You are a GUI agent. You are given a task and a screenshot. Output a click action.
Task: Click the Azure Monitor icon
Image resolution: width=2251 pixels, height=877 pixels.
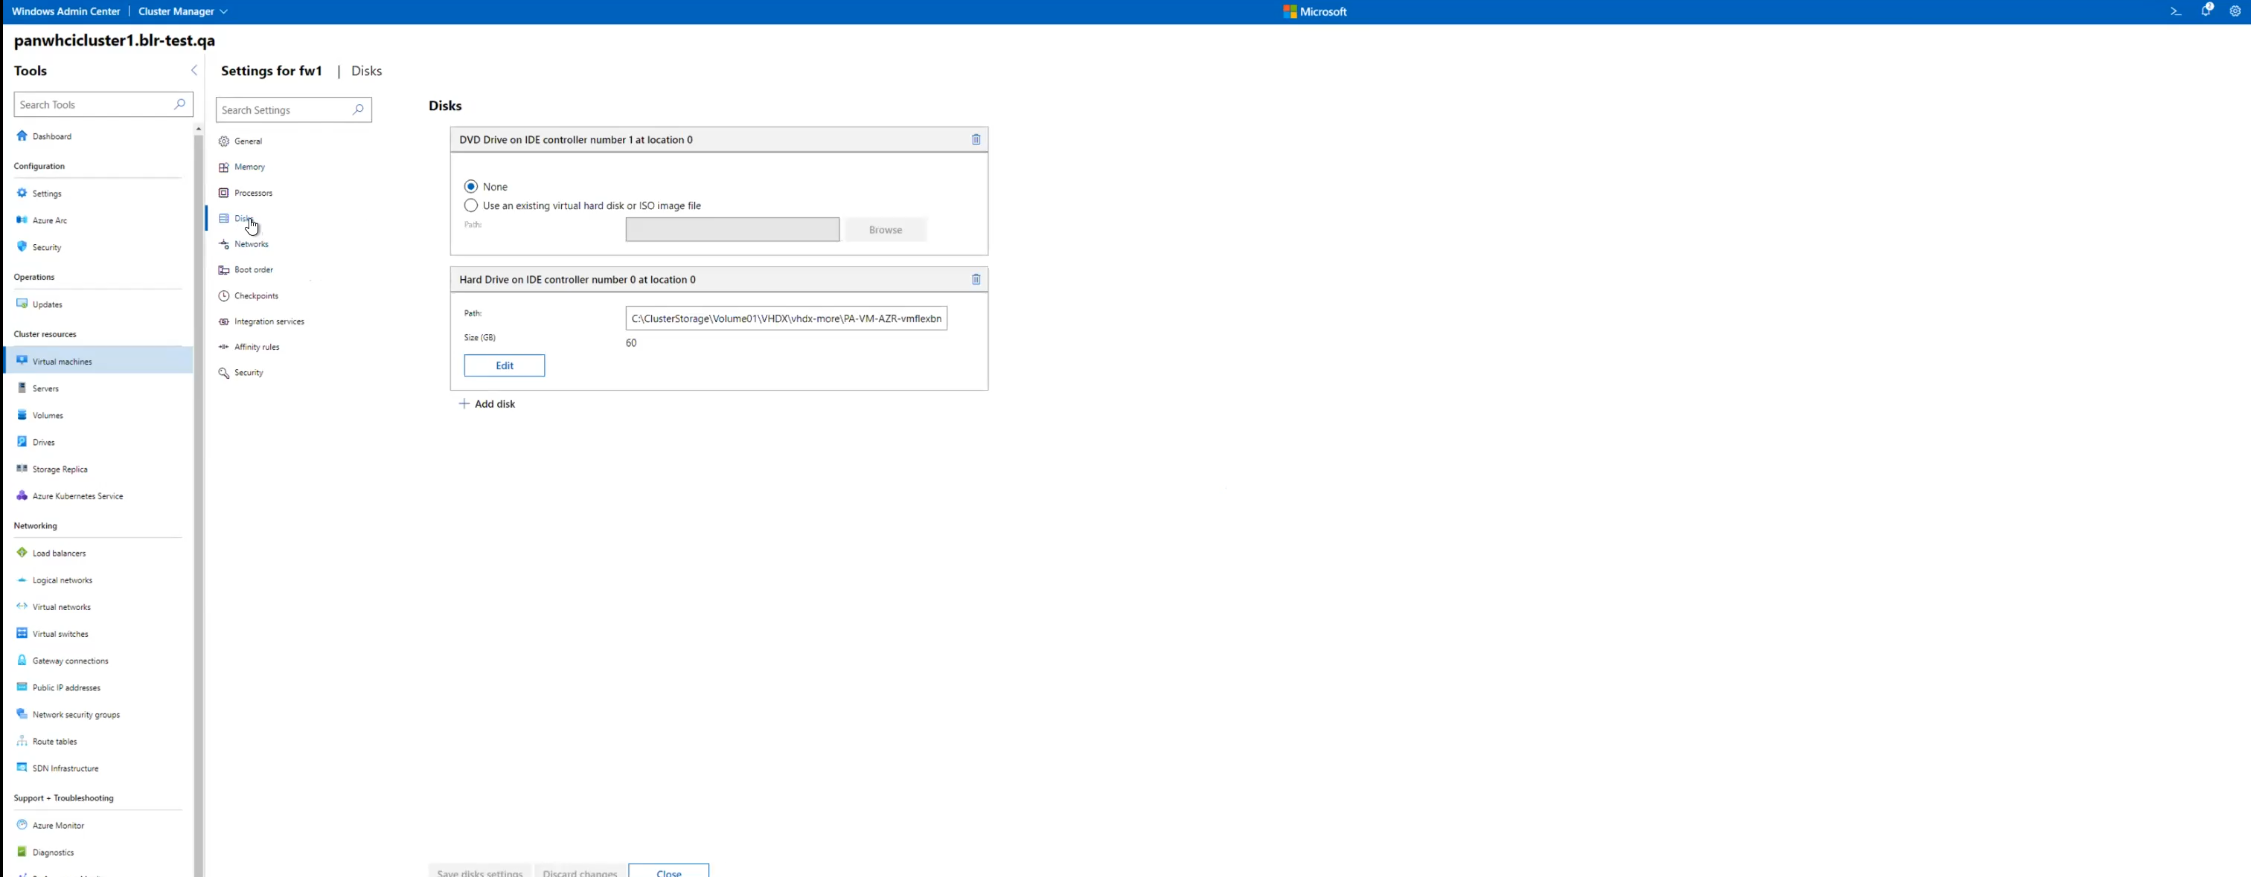(22, 825)
